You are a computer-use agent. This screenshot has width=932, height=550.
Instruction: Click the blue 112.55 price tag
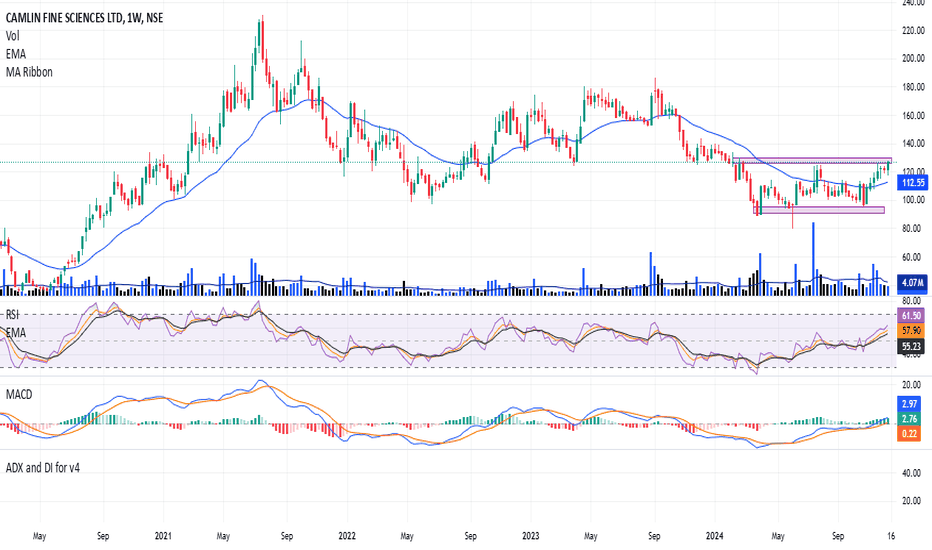coord(912,183)
